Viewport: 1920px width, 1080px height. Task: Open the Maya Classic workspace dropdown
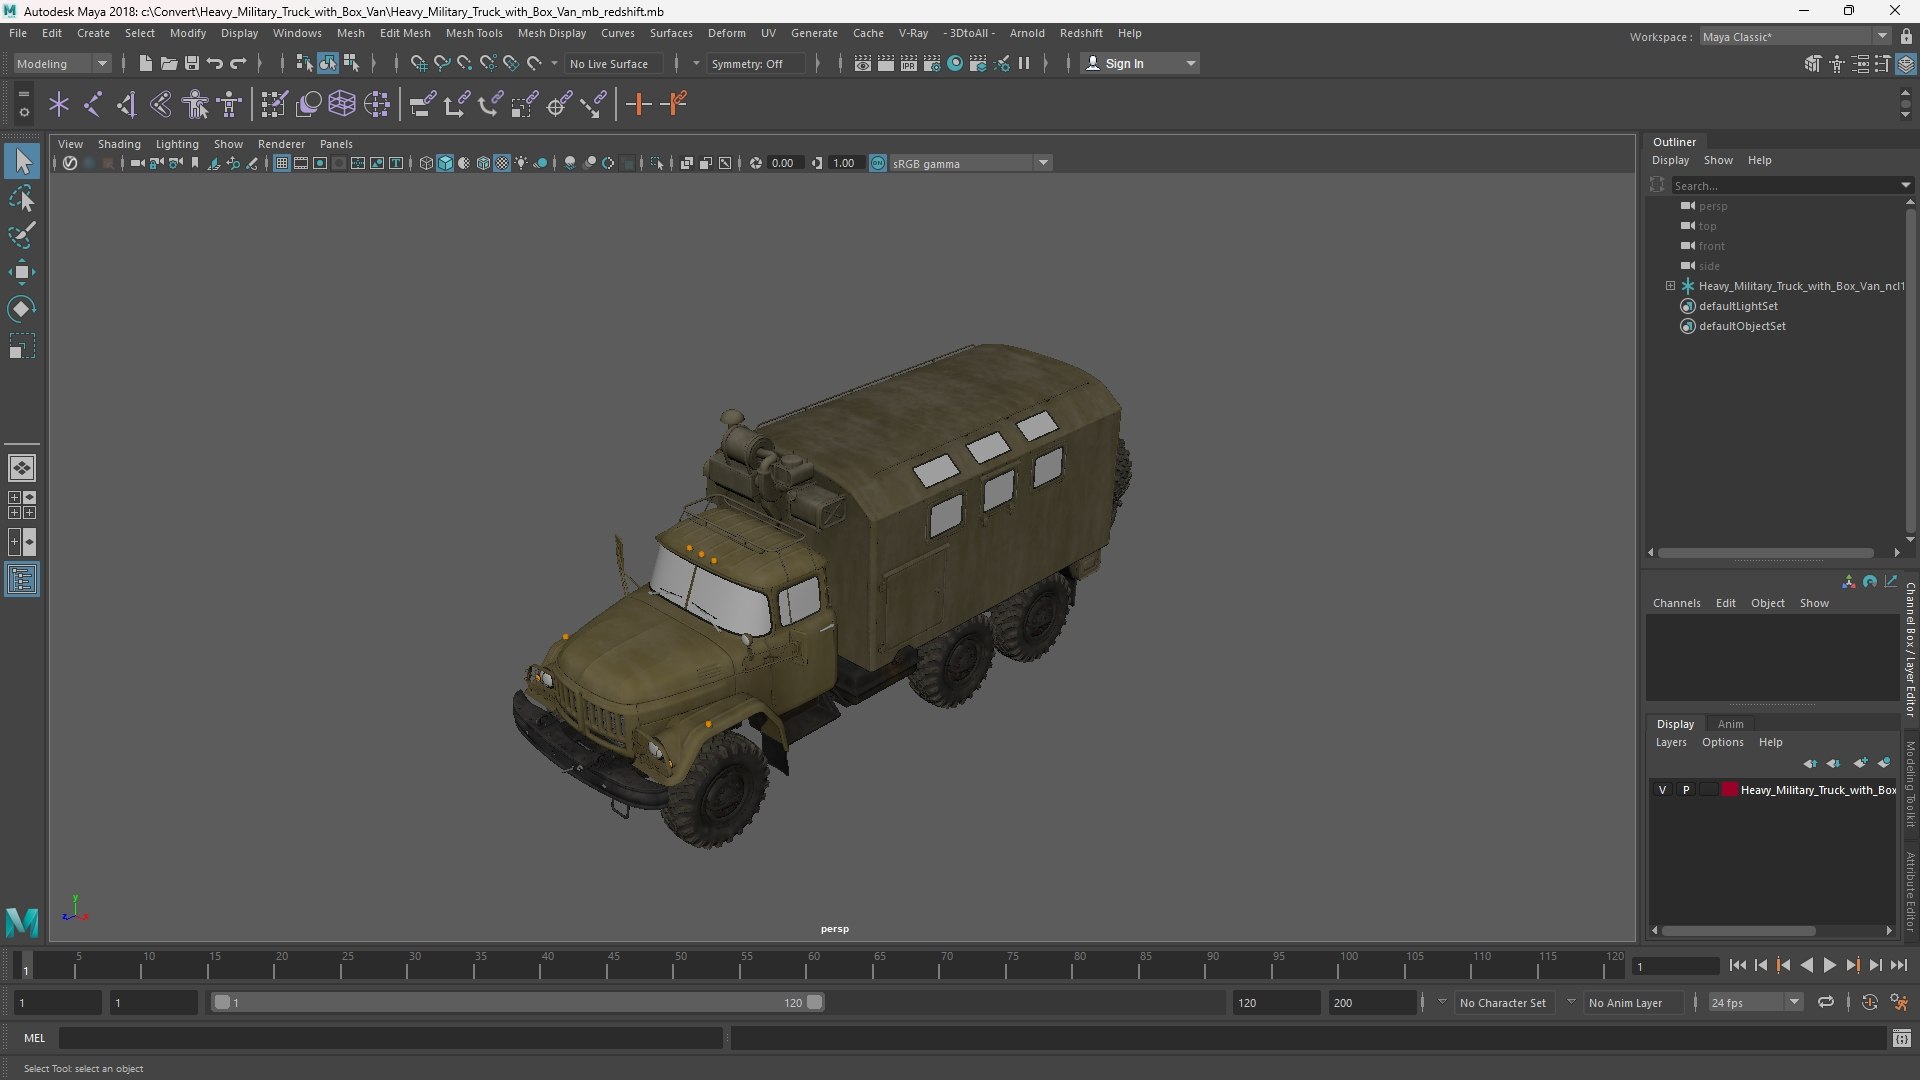[x=1795, y=37]
